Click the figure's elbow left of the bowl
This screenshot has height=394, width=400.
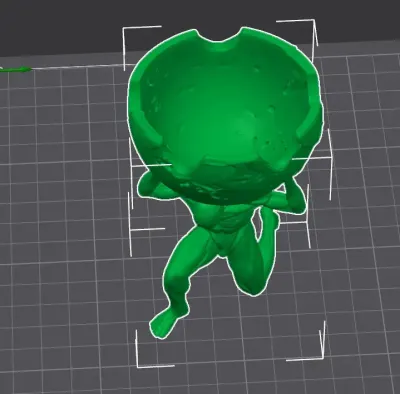144,186
